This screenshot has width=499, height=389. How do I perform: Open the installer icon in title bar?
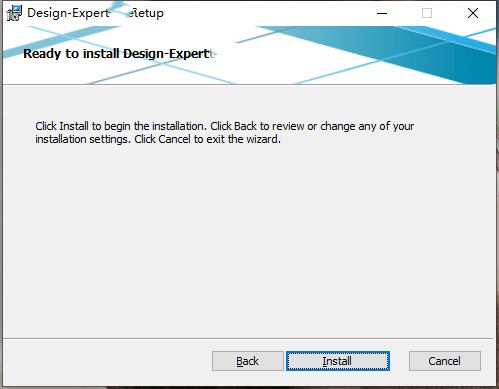pyautogui.click(x=14, y=13)
